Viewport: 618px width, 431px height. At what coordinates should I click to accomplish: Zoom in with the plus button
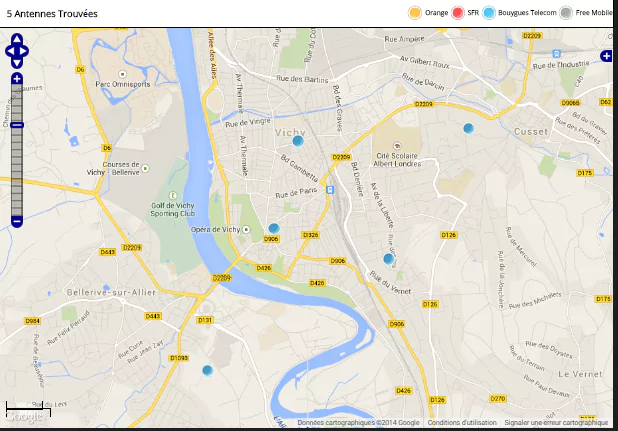[17, 78]
